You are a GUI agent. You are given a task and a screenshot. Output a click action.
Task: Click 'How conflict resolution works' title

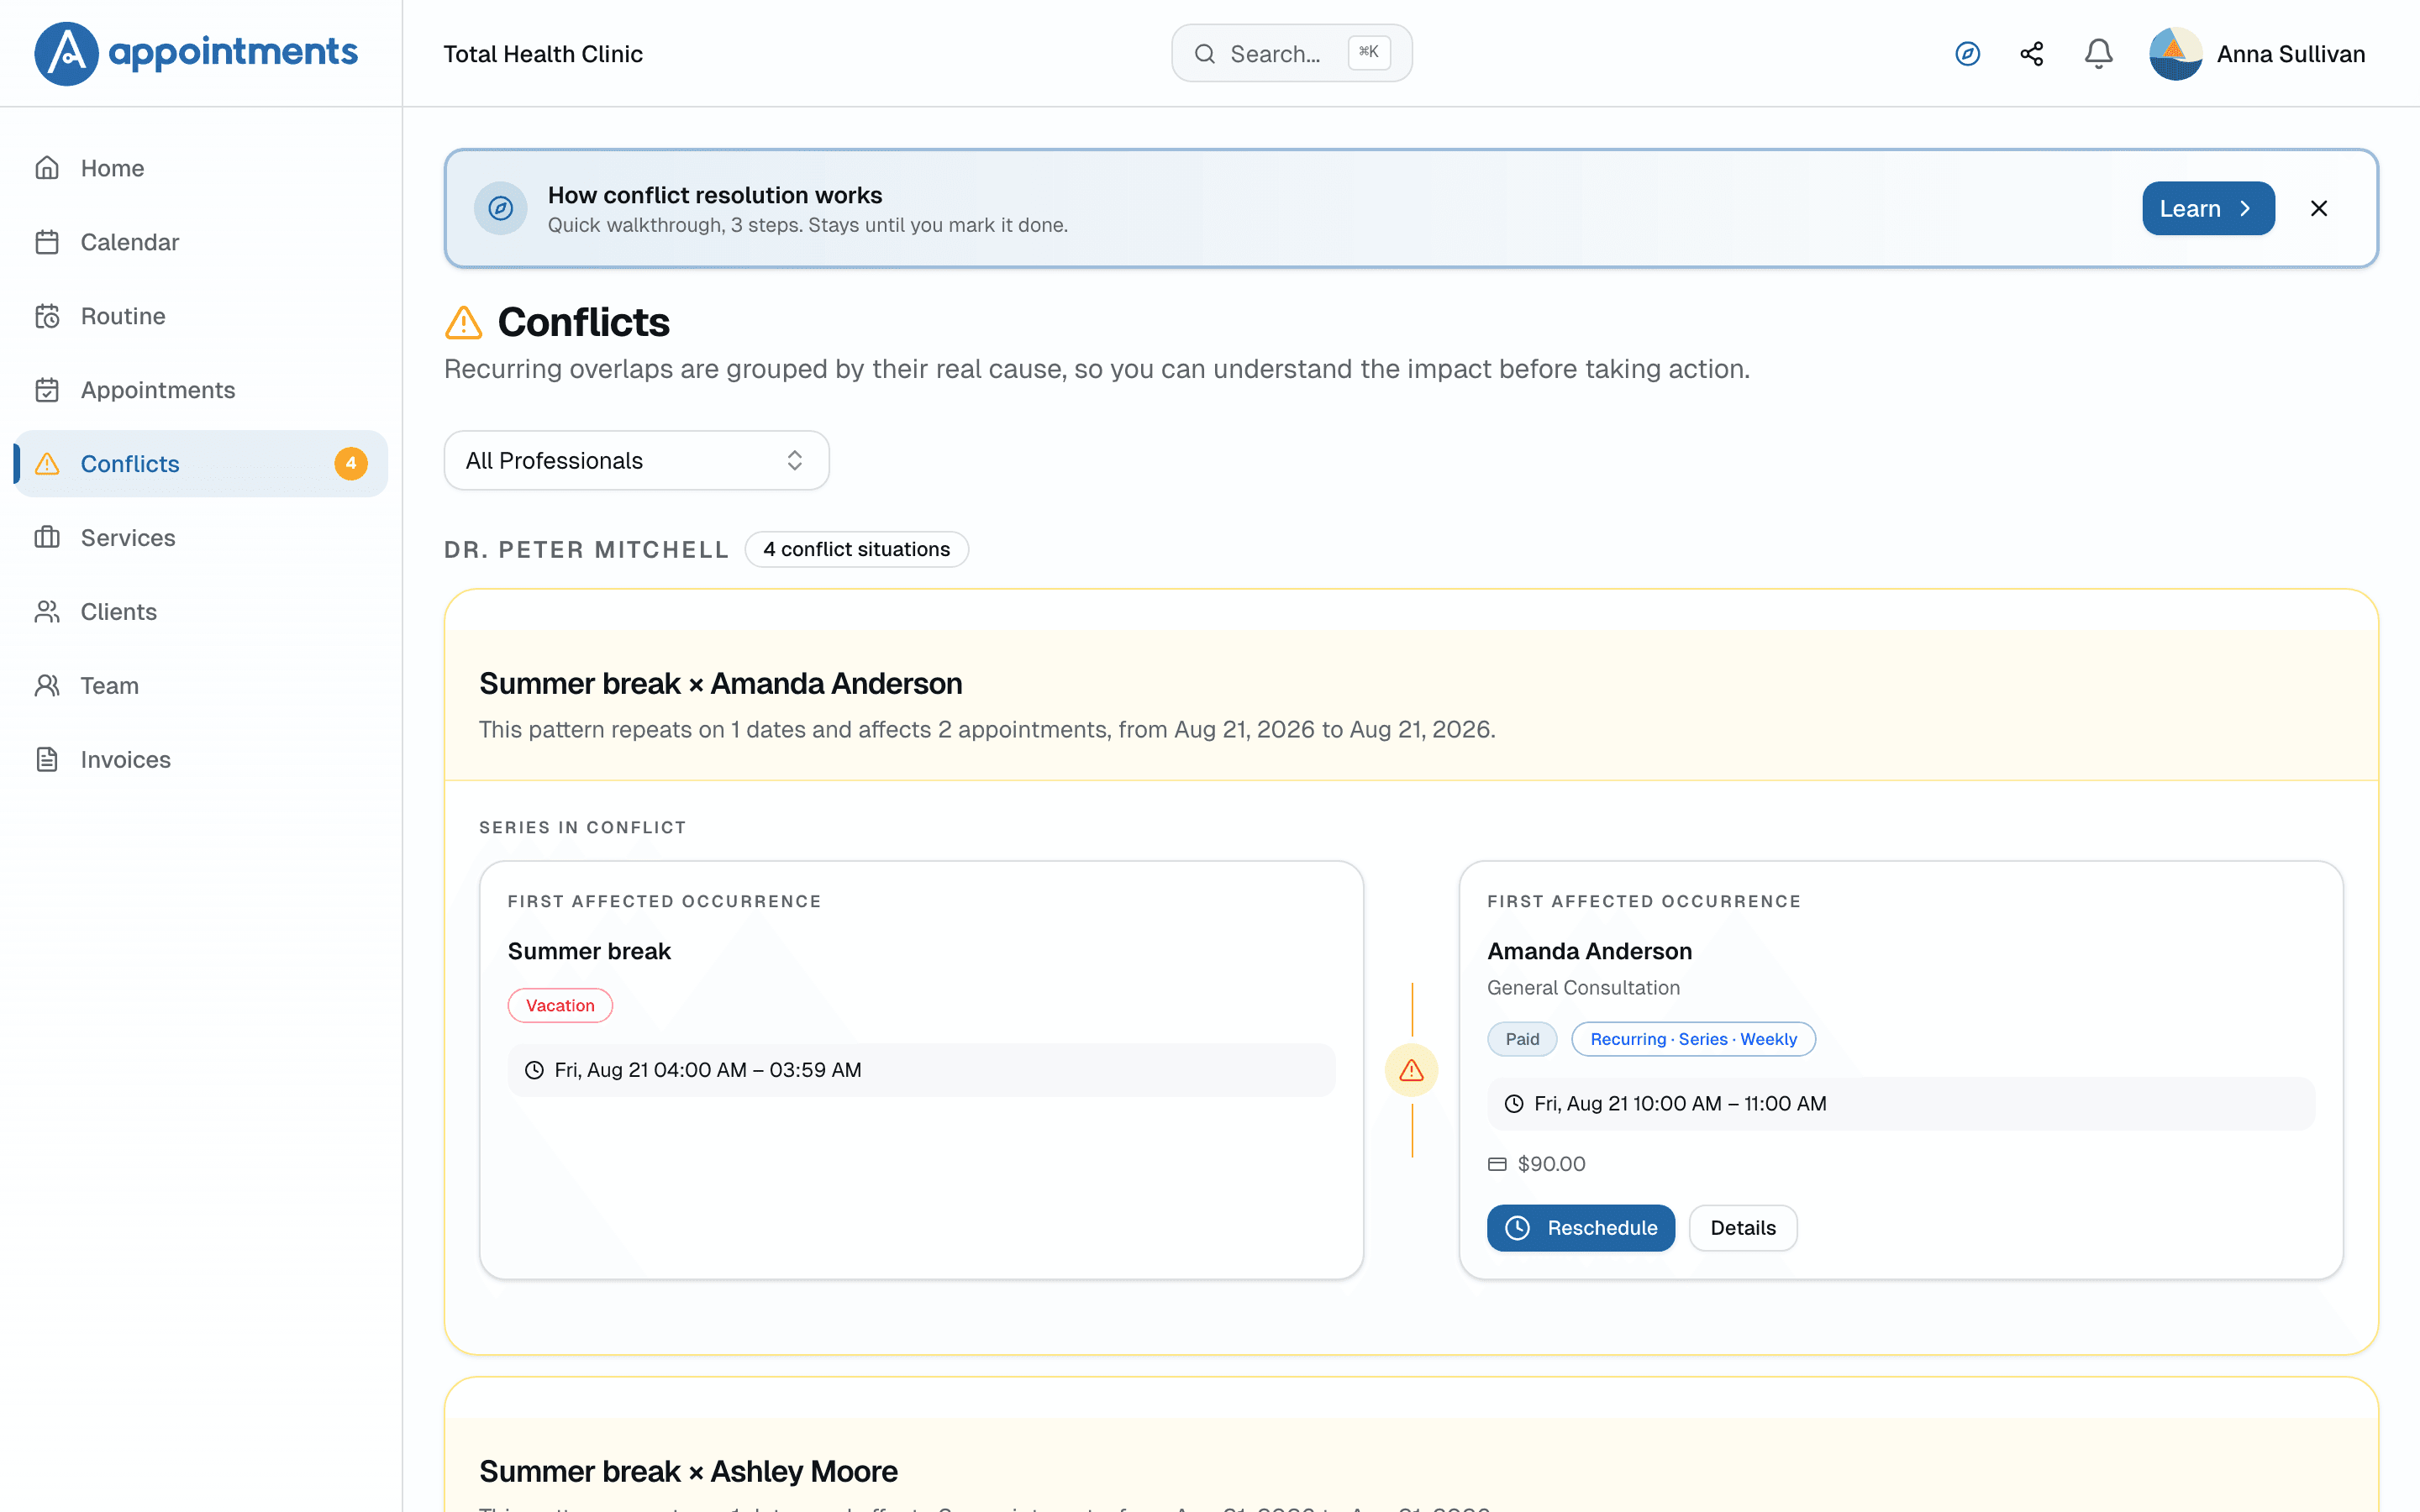pos(715,195)
